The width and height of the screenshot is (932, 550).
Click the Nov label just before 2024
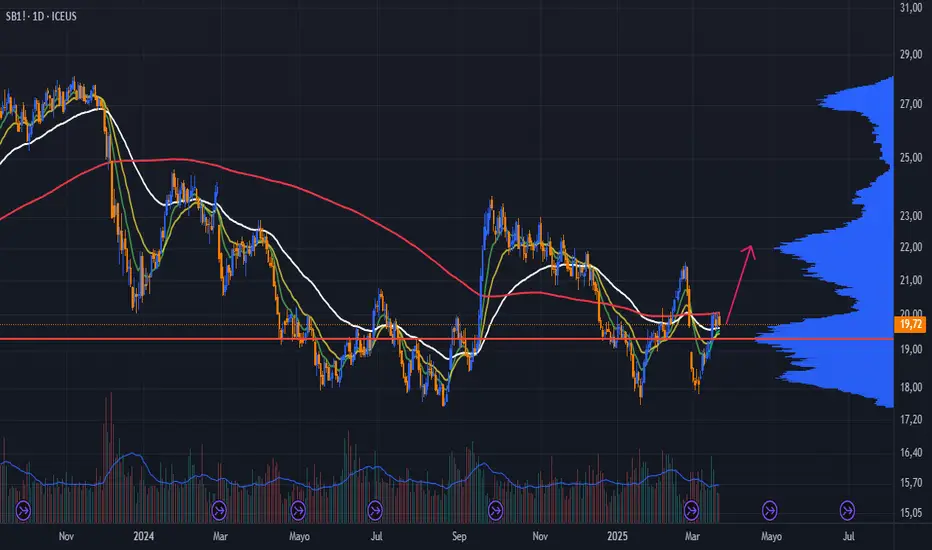(x=66, y=536)
